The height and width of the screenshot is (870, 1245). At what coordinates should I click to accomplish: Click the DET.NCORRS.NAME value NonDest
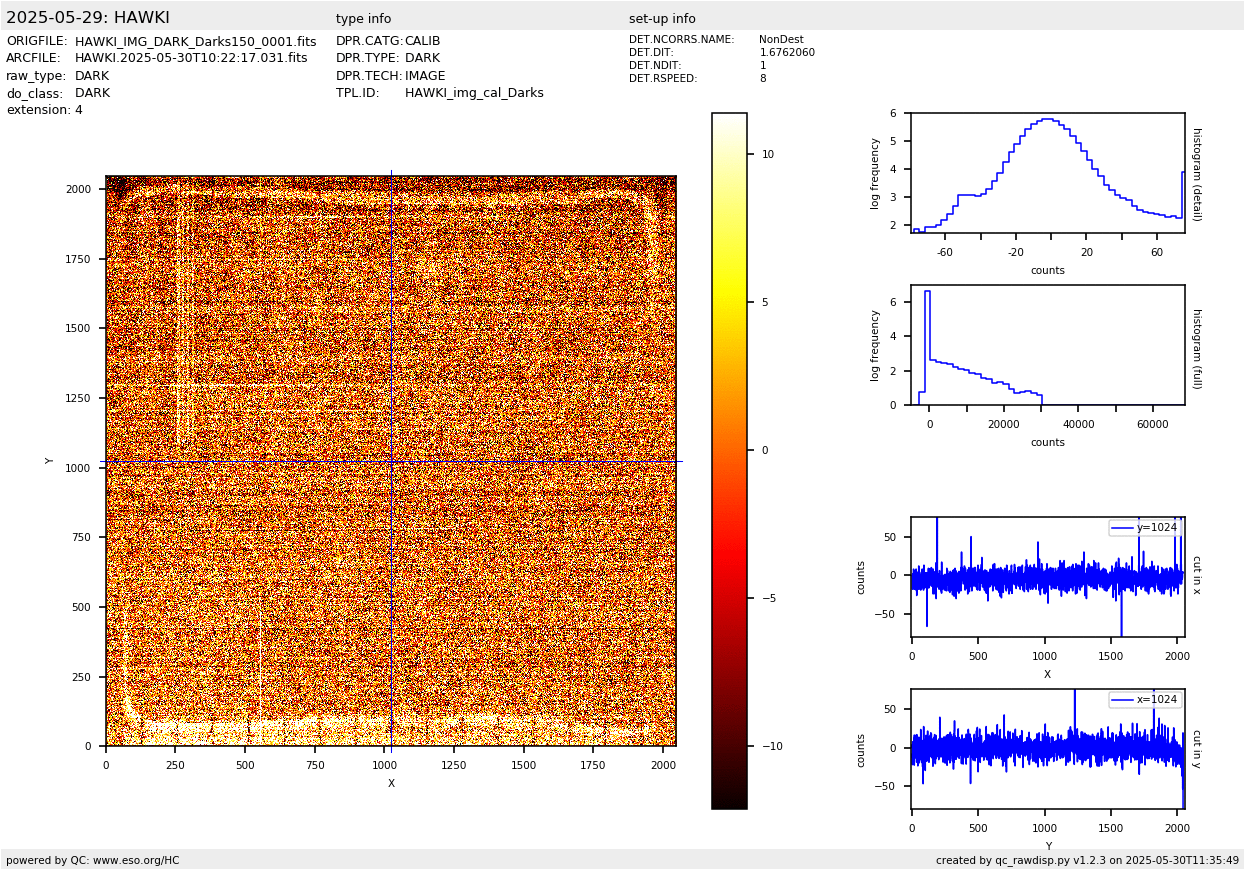(x=781, y=40)
